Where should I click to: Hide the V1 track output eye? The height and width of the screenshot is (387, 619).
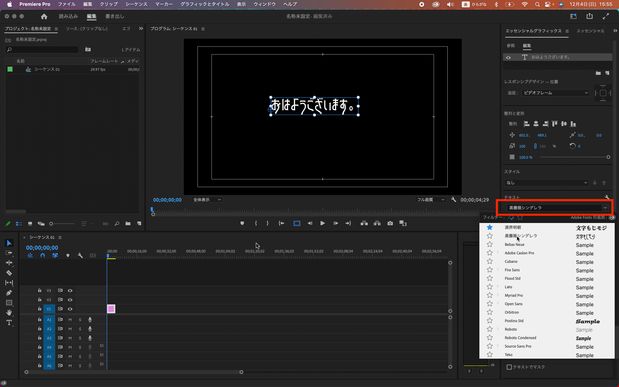tap(70, 309)
